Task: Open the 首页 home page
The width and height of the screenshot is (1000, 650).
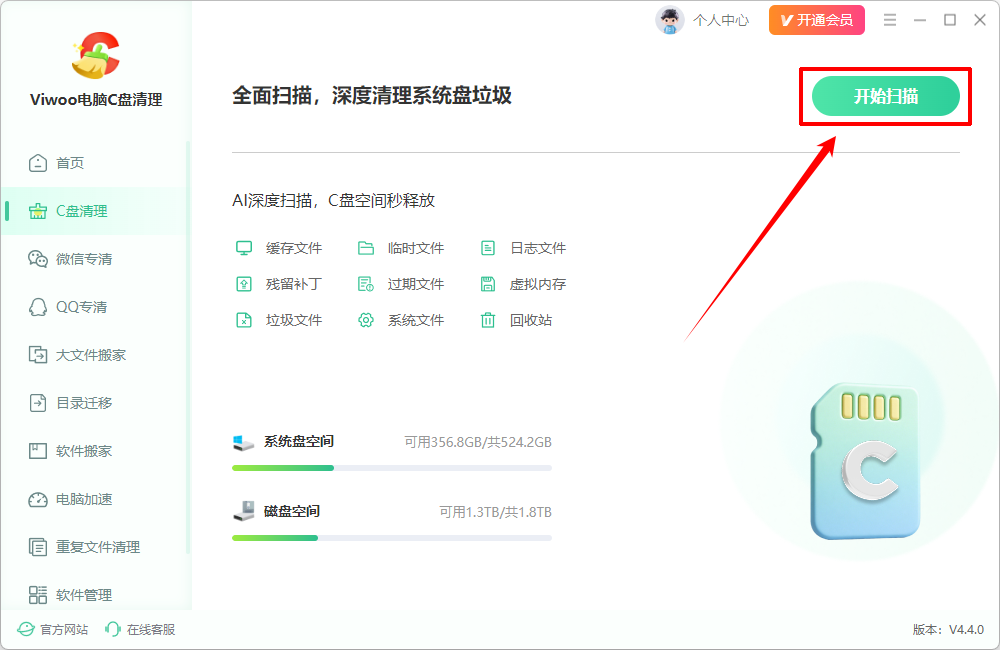Action: pyautogui.click(x=56, y=163)
